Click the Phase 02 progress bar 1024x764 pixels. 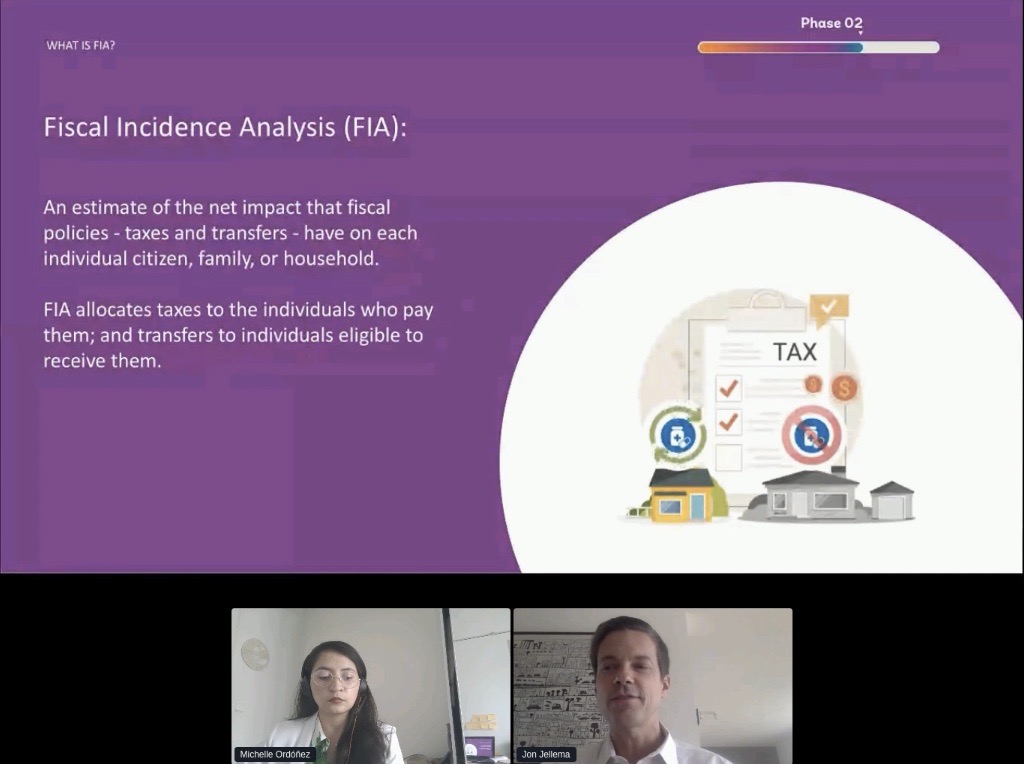818,47
